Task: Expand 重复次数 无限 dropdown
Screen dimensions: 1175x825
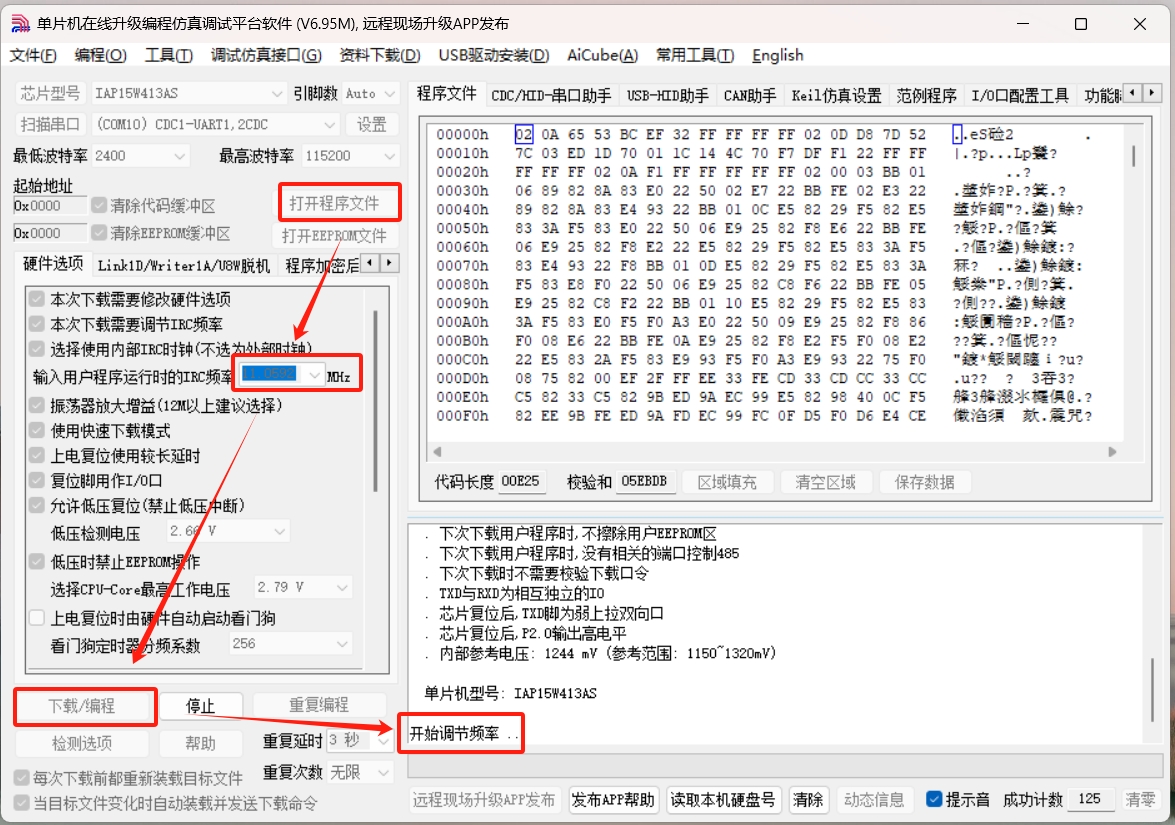Action: point(383,772)
